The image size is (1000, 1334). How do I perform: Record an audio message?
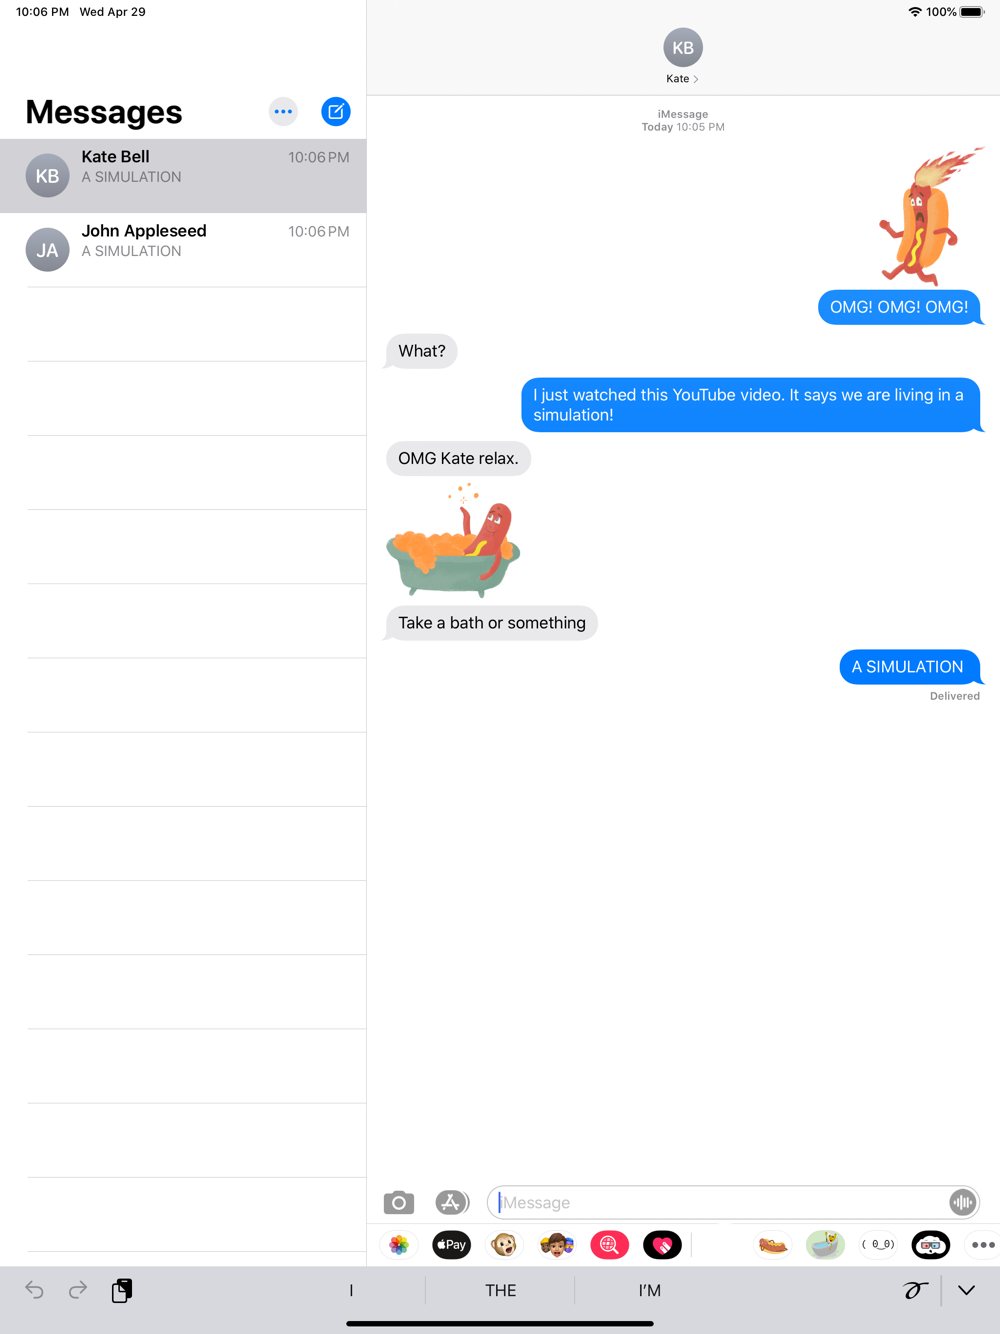962,1202
